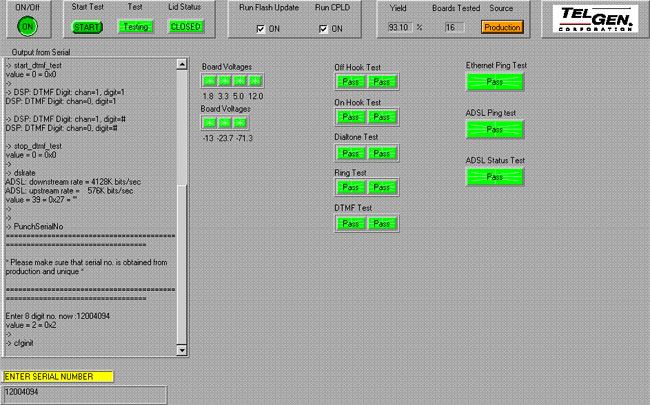This screenshot has width=650, height=405.
Task: Click 'Enter 8 digit no. now :12004094' line
Action: point(58,316)
